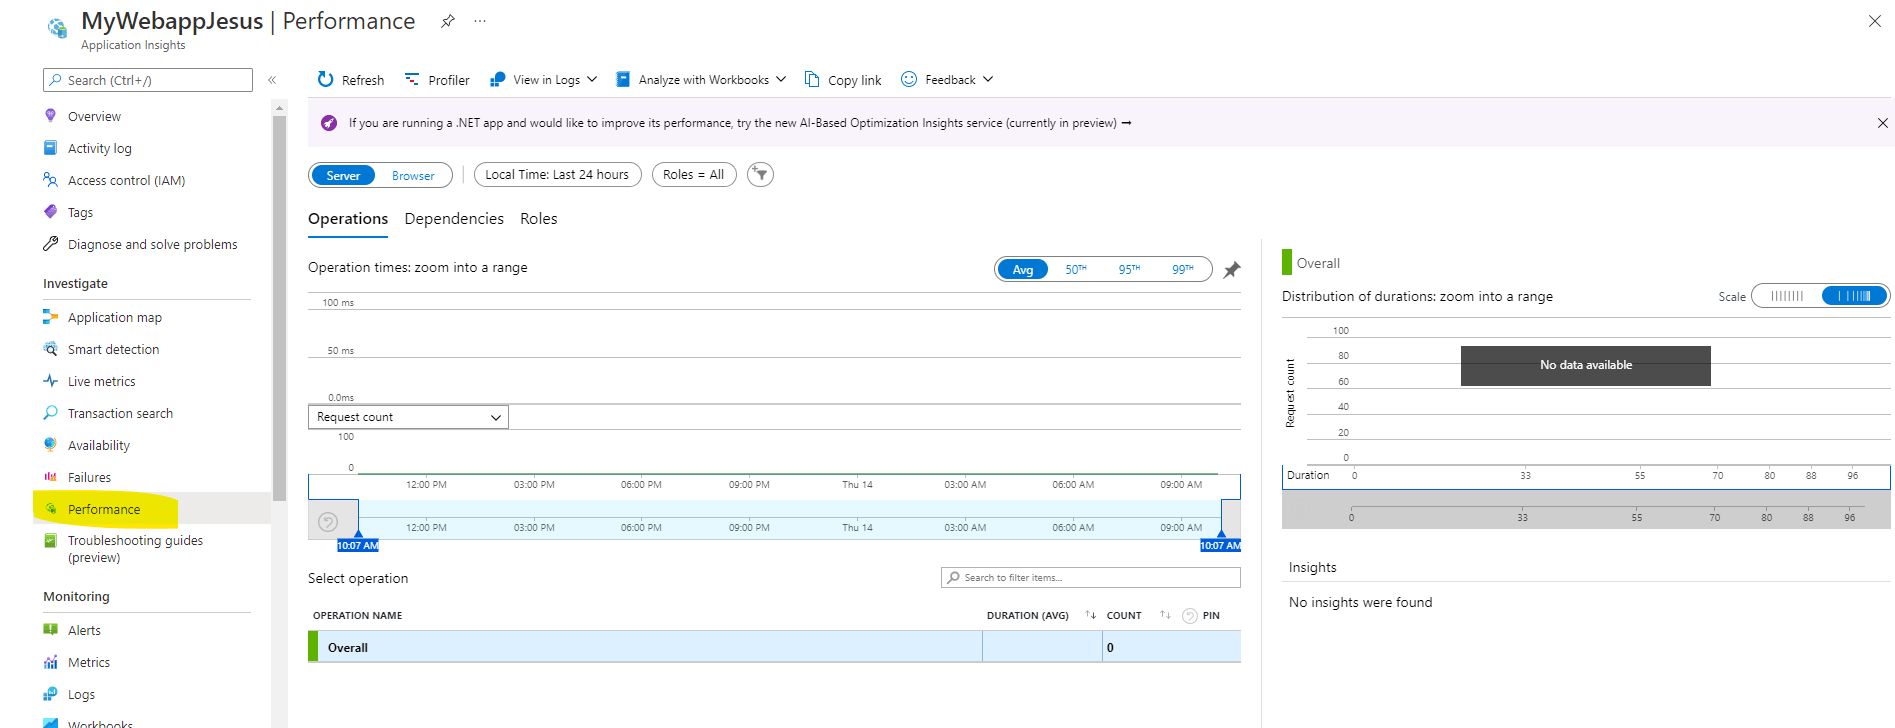
Task: Open Access control (IAM)
Action: click(126, 181)
